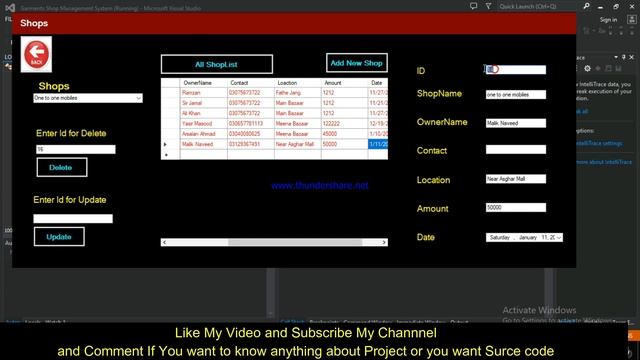This screenshot has width=640, height=360.
Task: Click the Visual Studio feedback icon
Action: click(x=473, y=6)
